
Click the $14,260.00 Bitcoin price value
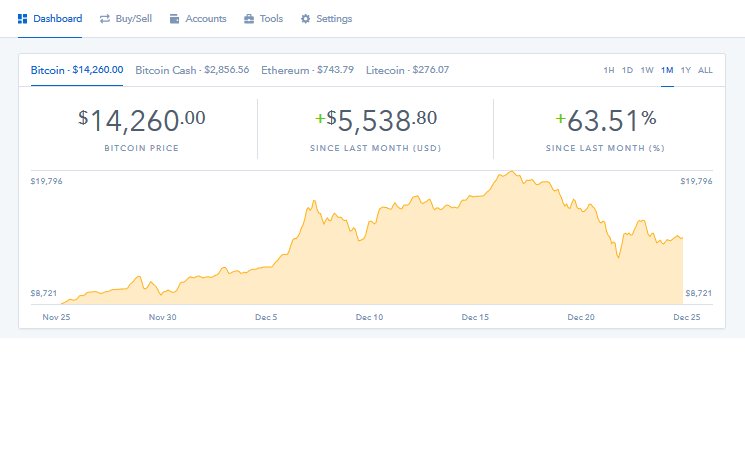[142, 120]
